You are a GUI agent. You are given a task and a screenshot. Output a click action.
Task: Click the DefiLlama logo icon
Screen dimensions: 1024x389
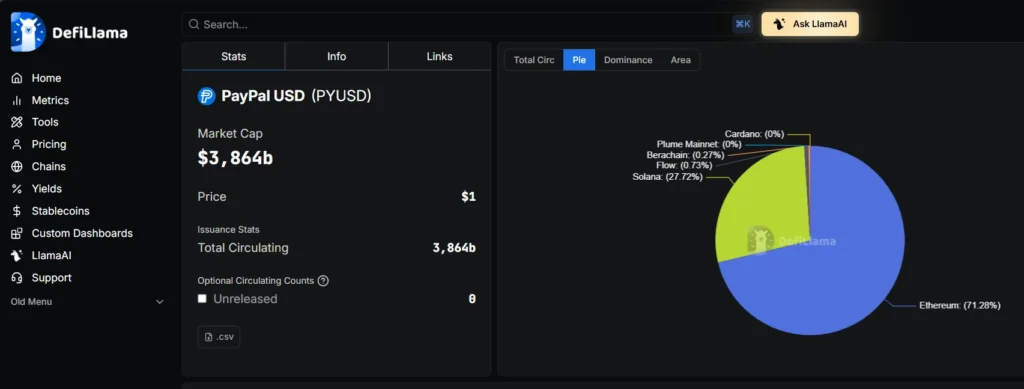pyautogui.click(x=28, y=31)
